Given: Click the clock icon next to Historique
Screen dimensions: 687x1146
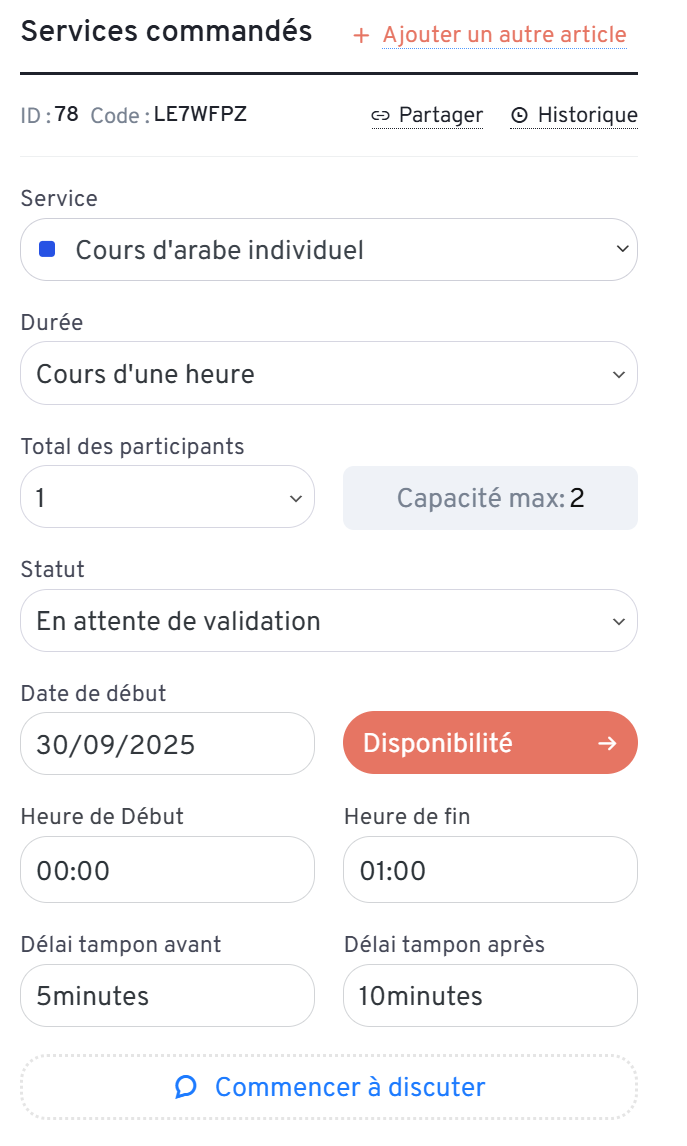Looking at the screenshot, I should click(x=519, y=116).
